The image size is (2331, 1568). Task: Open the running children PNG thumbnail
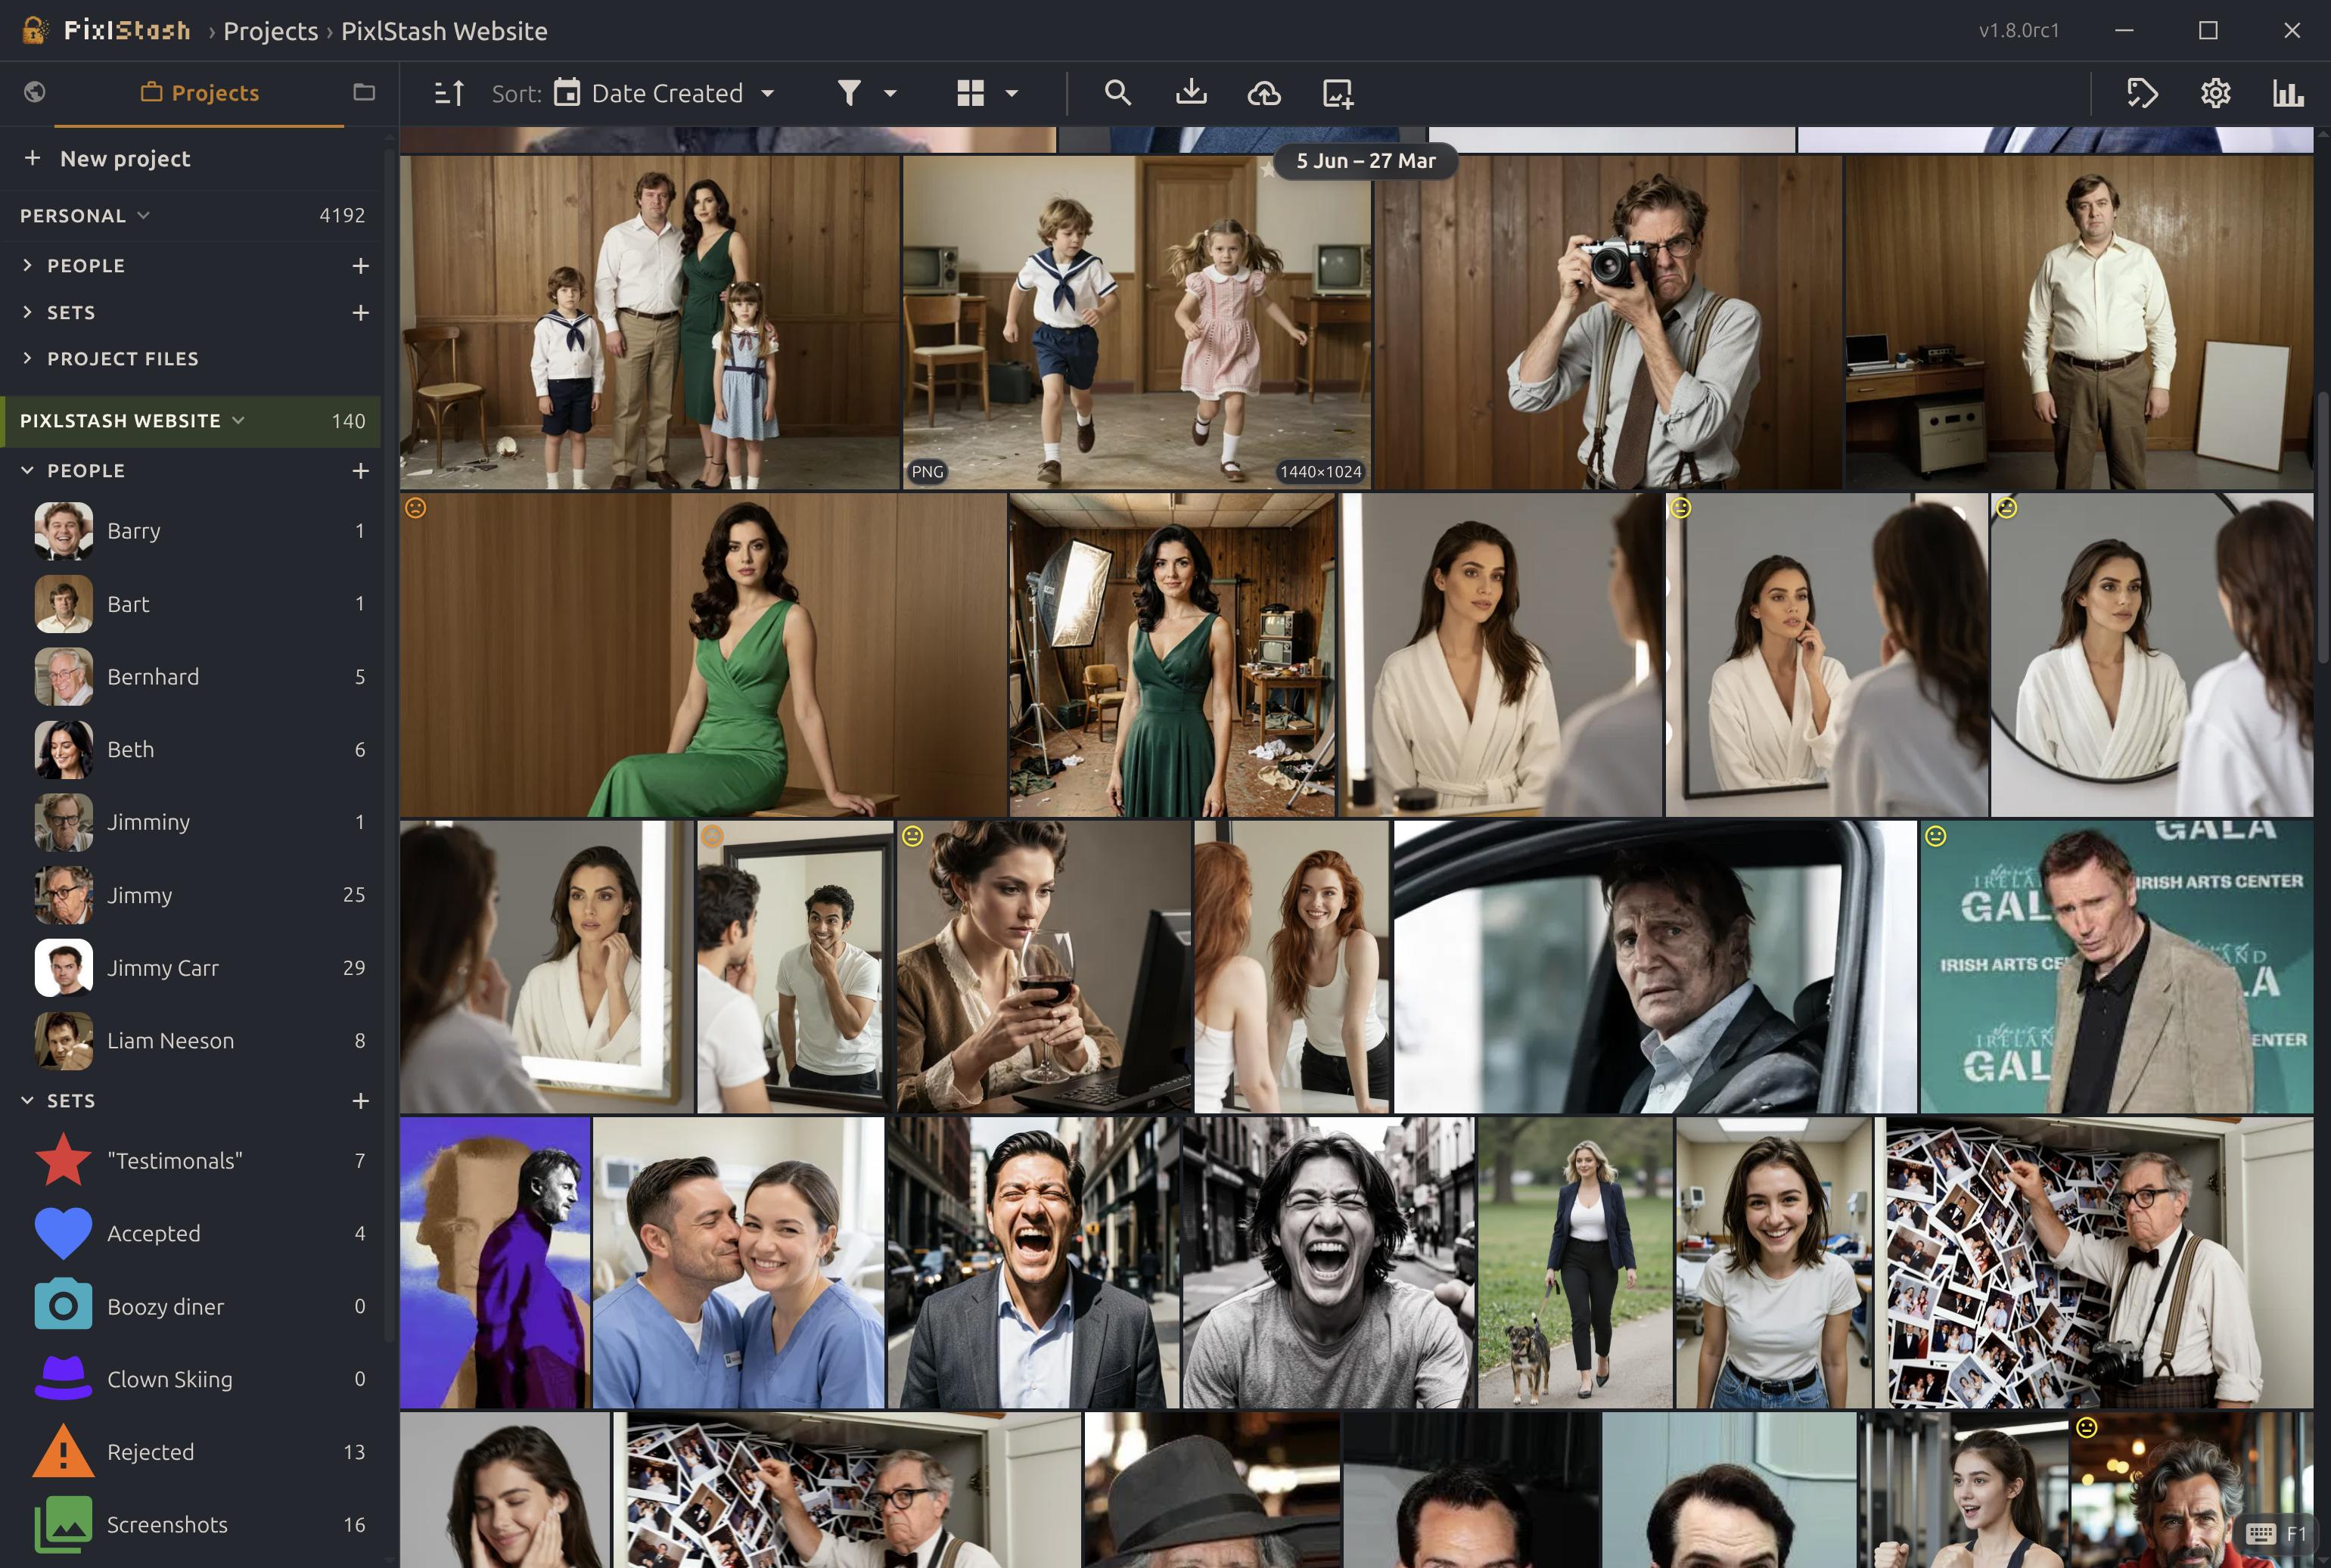1137,322
